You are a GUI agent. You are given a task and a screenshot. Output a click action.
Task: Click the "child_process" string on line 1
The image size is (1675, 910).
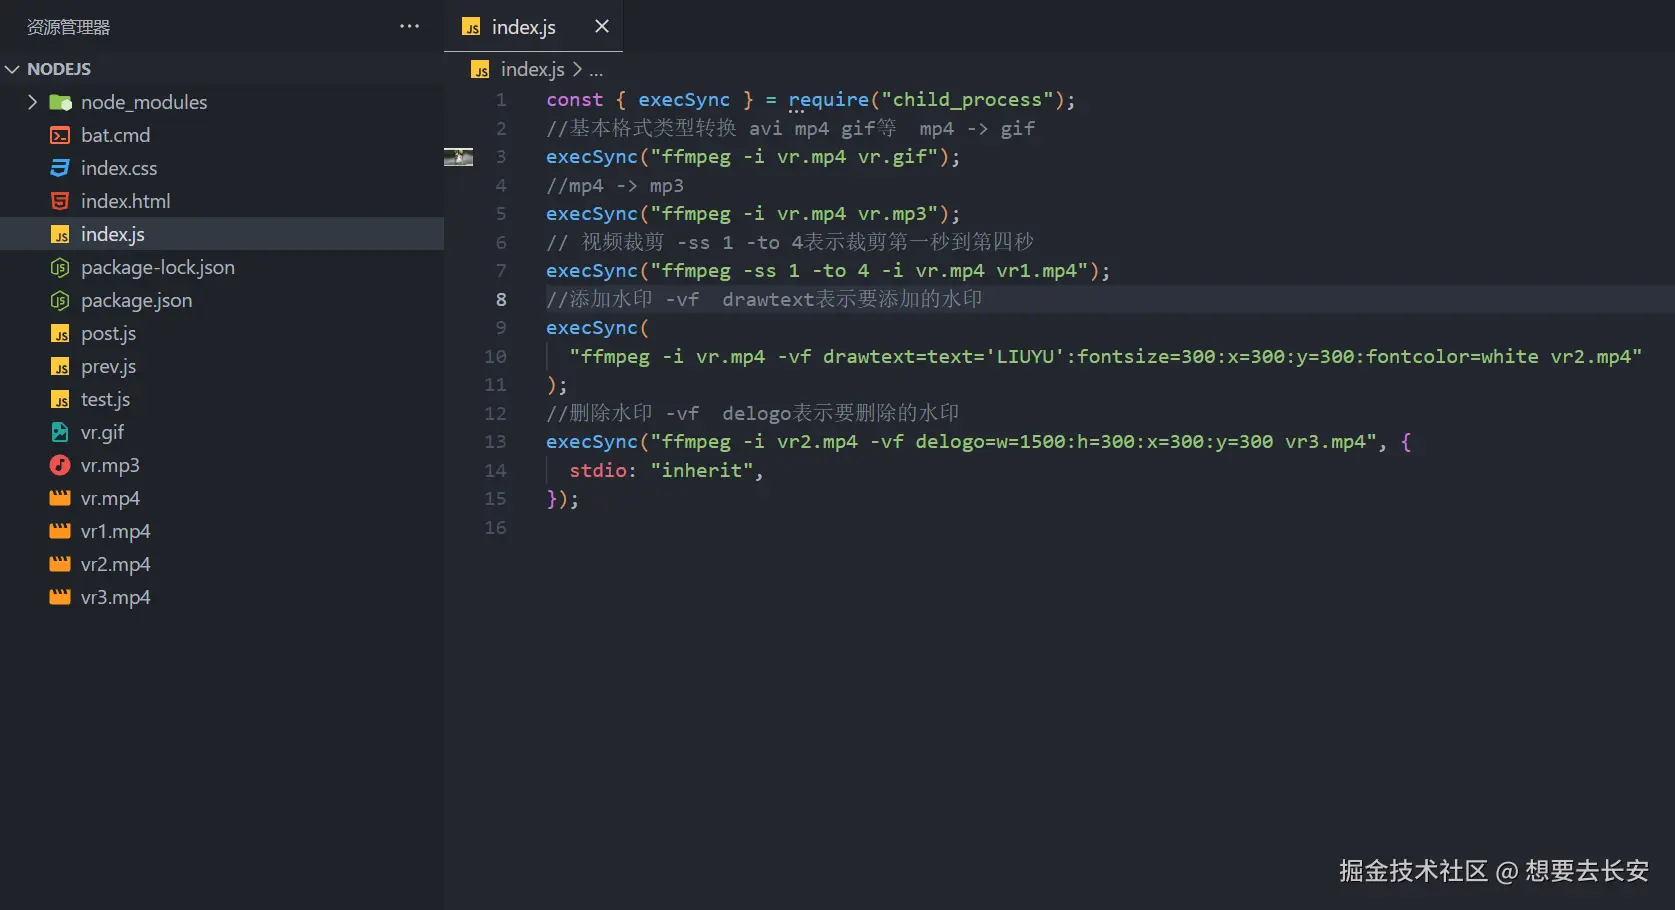click(x=968, y=100)
